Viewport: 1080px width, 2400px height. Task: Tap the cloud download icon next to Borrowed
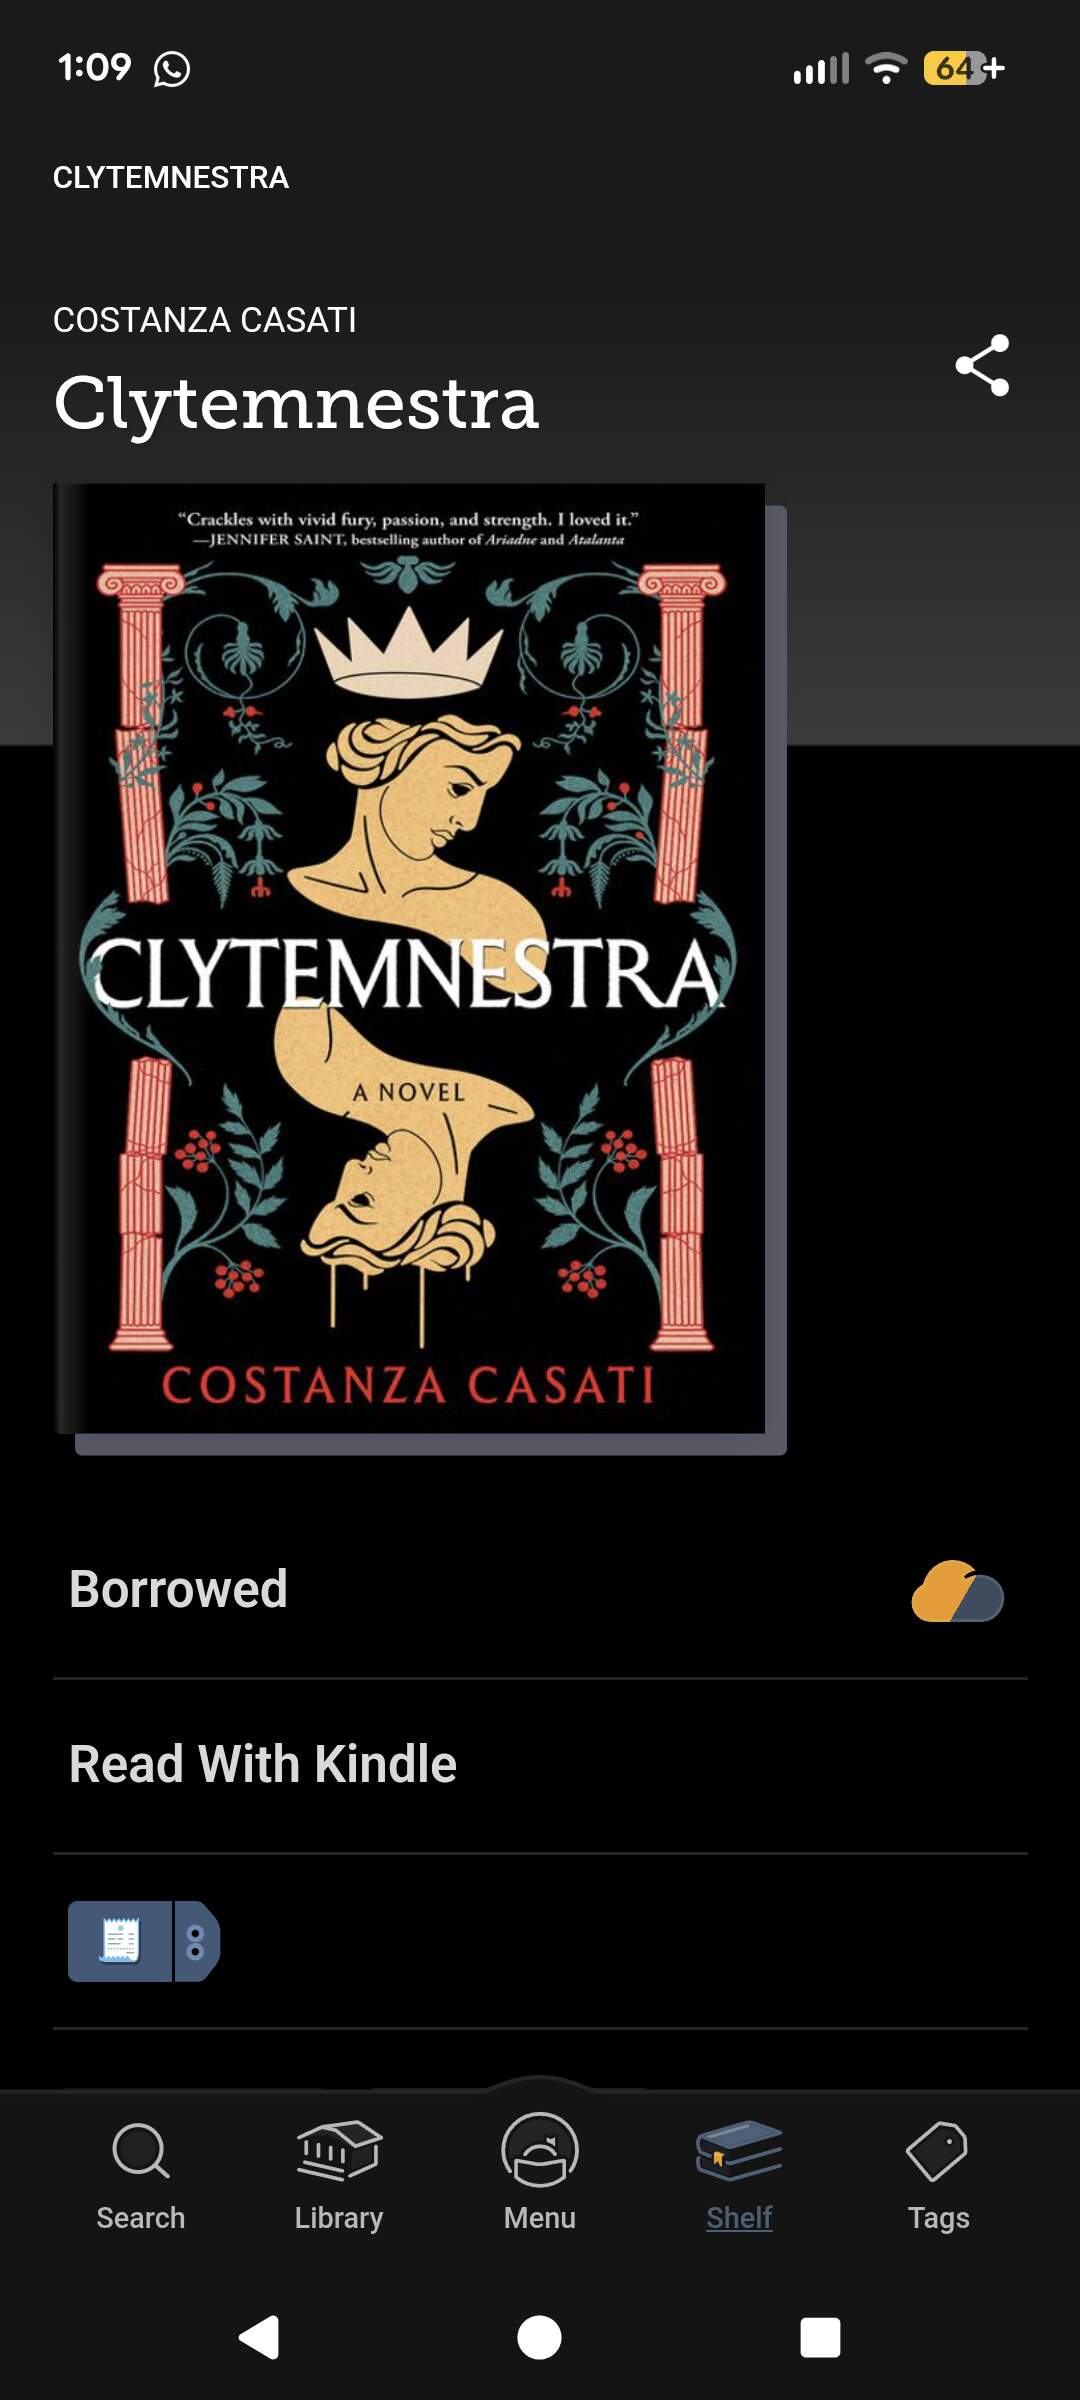pyautogui.click(x=957, y=1591)
